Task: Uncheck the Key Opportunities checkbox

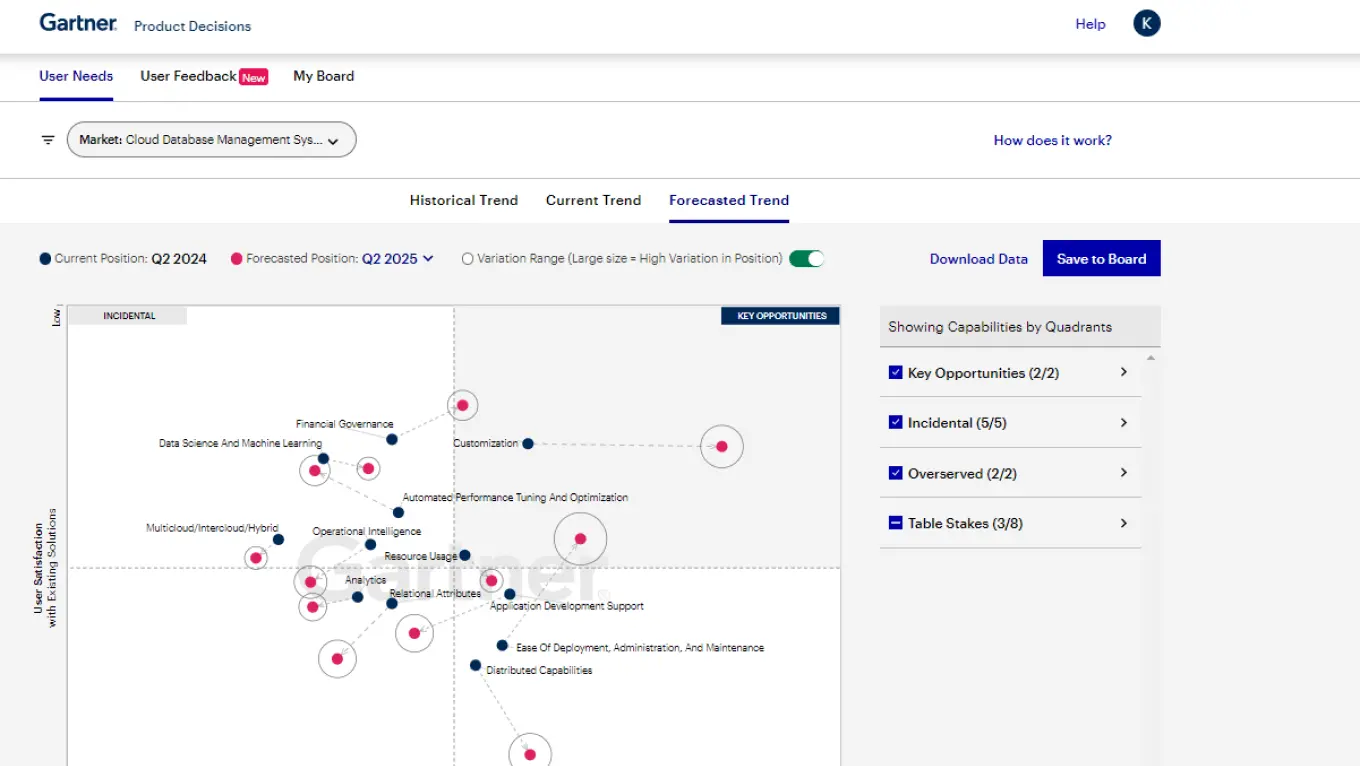Action: pyautogui.click(x=896, y=372)
